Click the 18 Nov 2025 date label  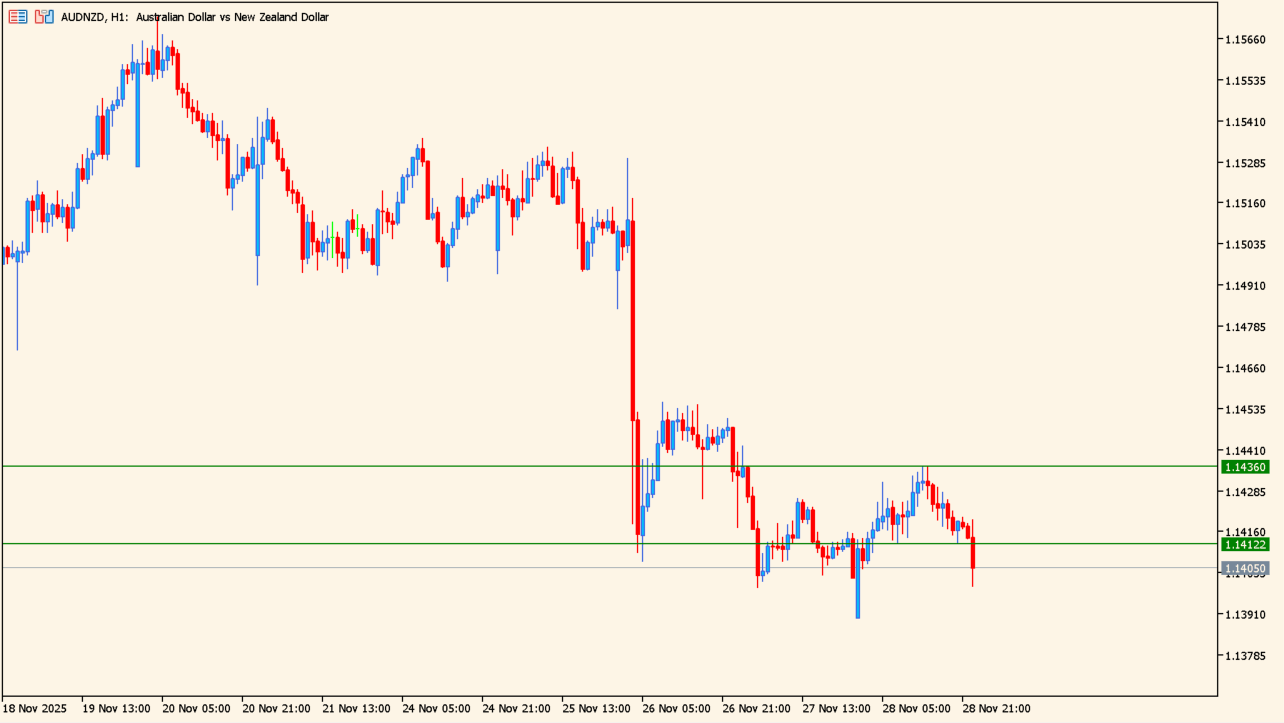34,708
